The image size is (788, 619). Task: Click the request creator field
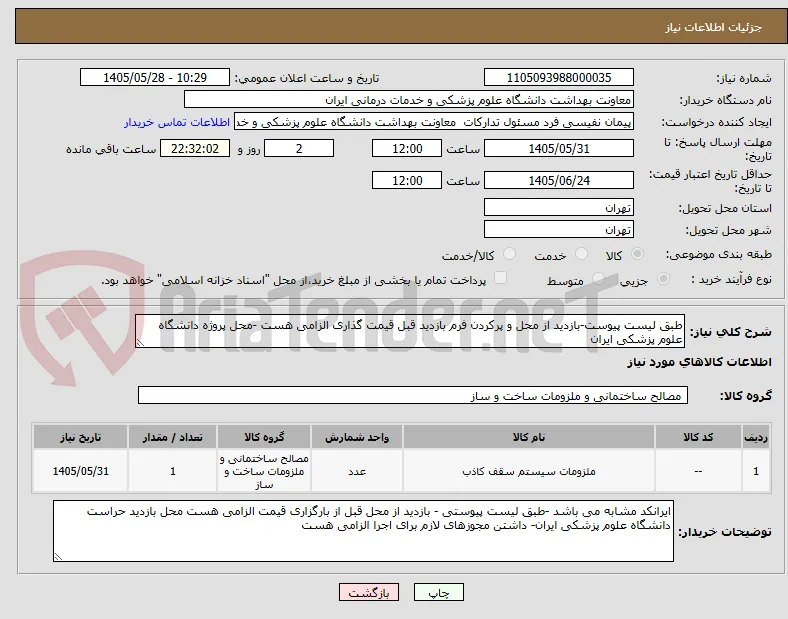(434, 122)
